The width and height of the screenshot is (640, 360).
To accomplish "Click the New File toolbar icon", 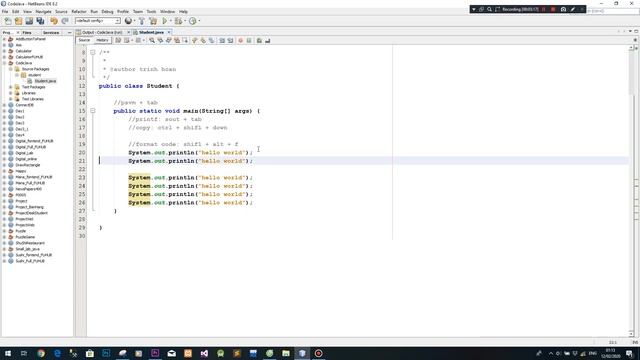I will [8, 21].
